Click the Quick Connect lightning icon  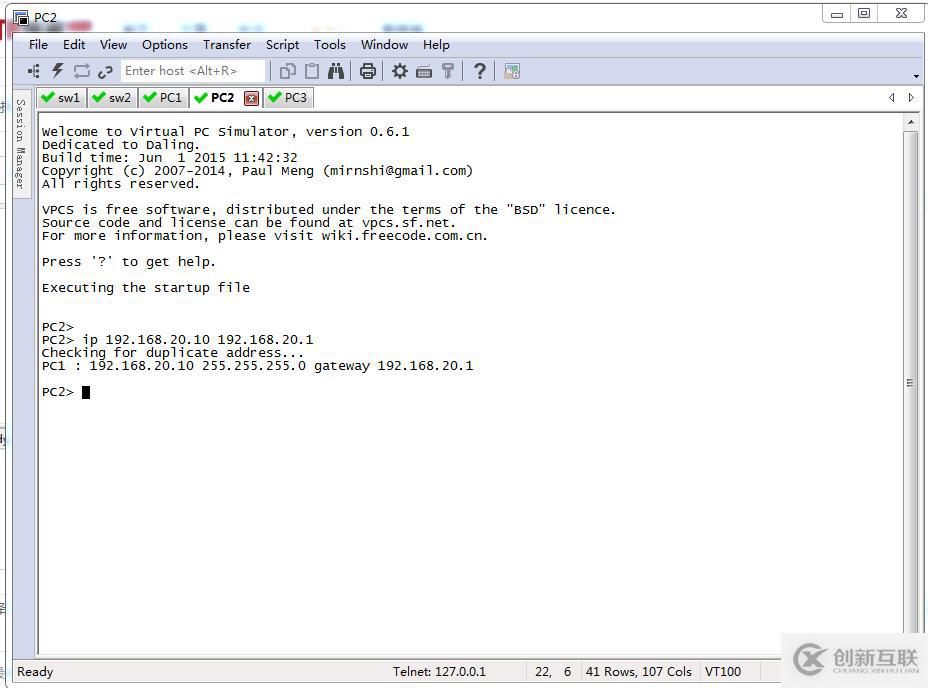(57, 71)
